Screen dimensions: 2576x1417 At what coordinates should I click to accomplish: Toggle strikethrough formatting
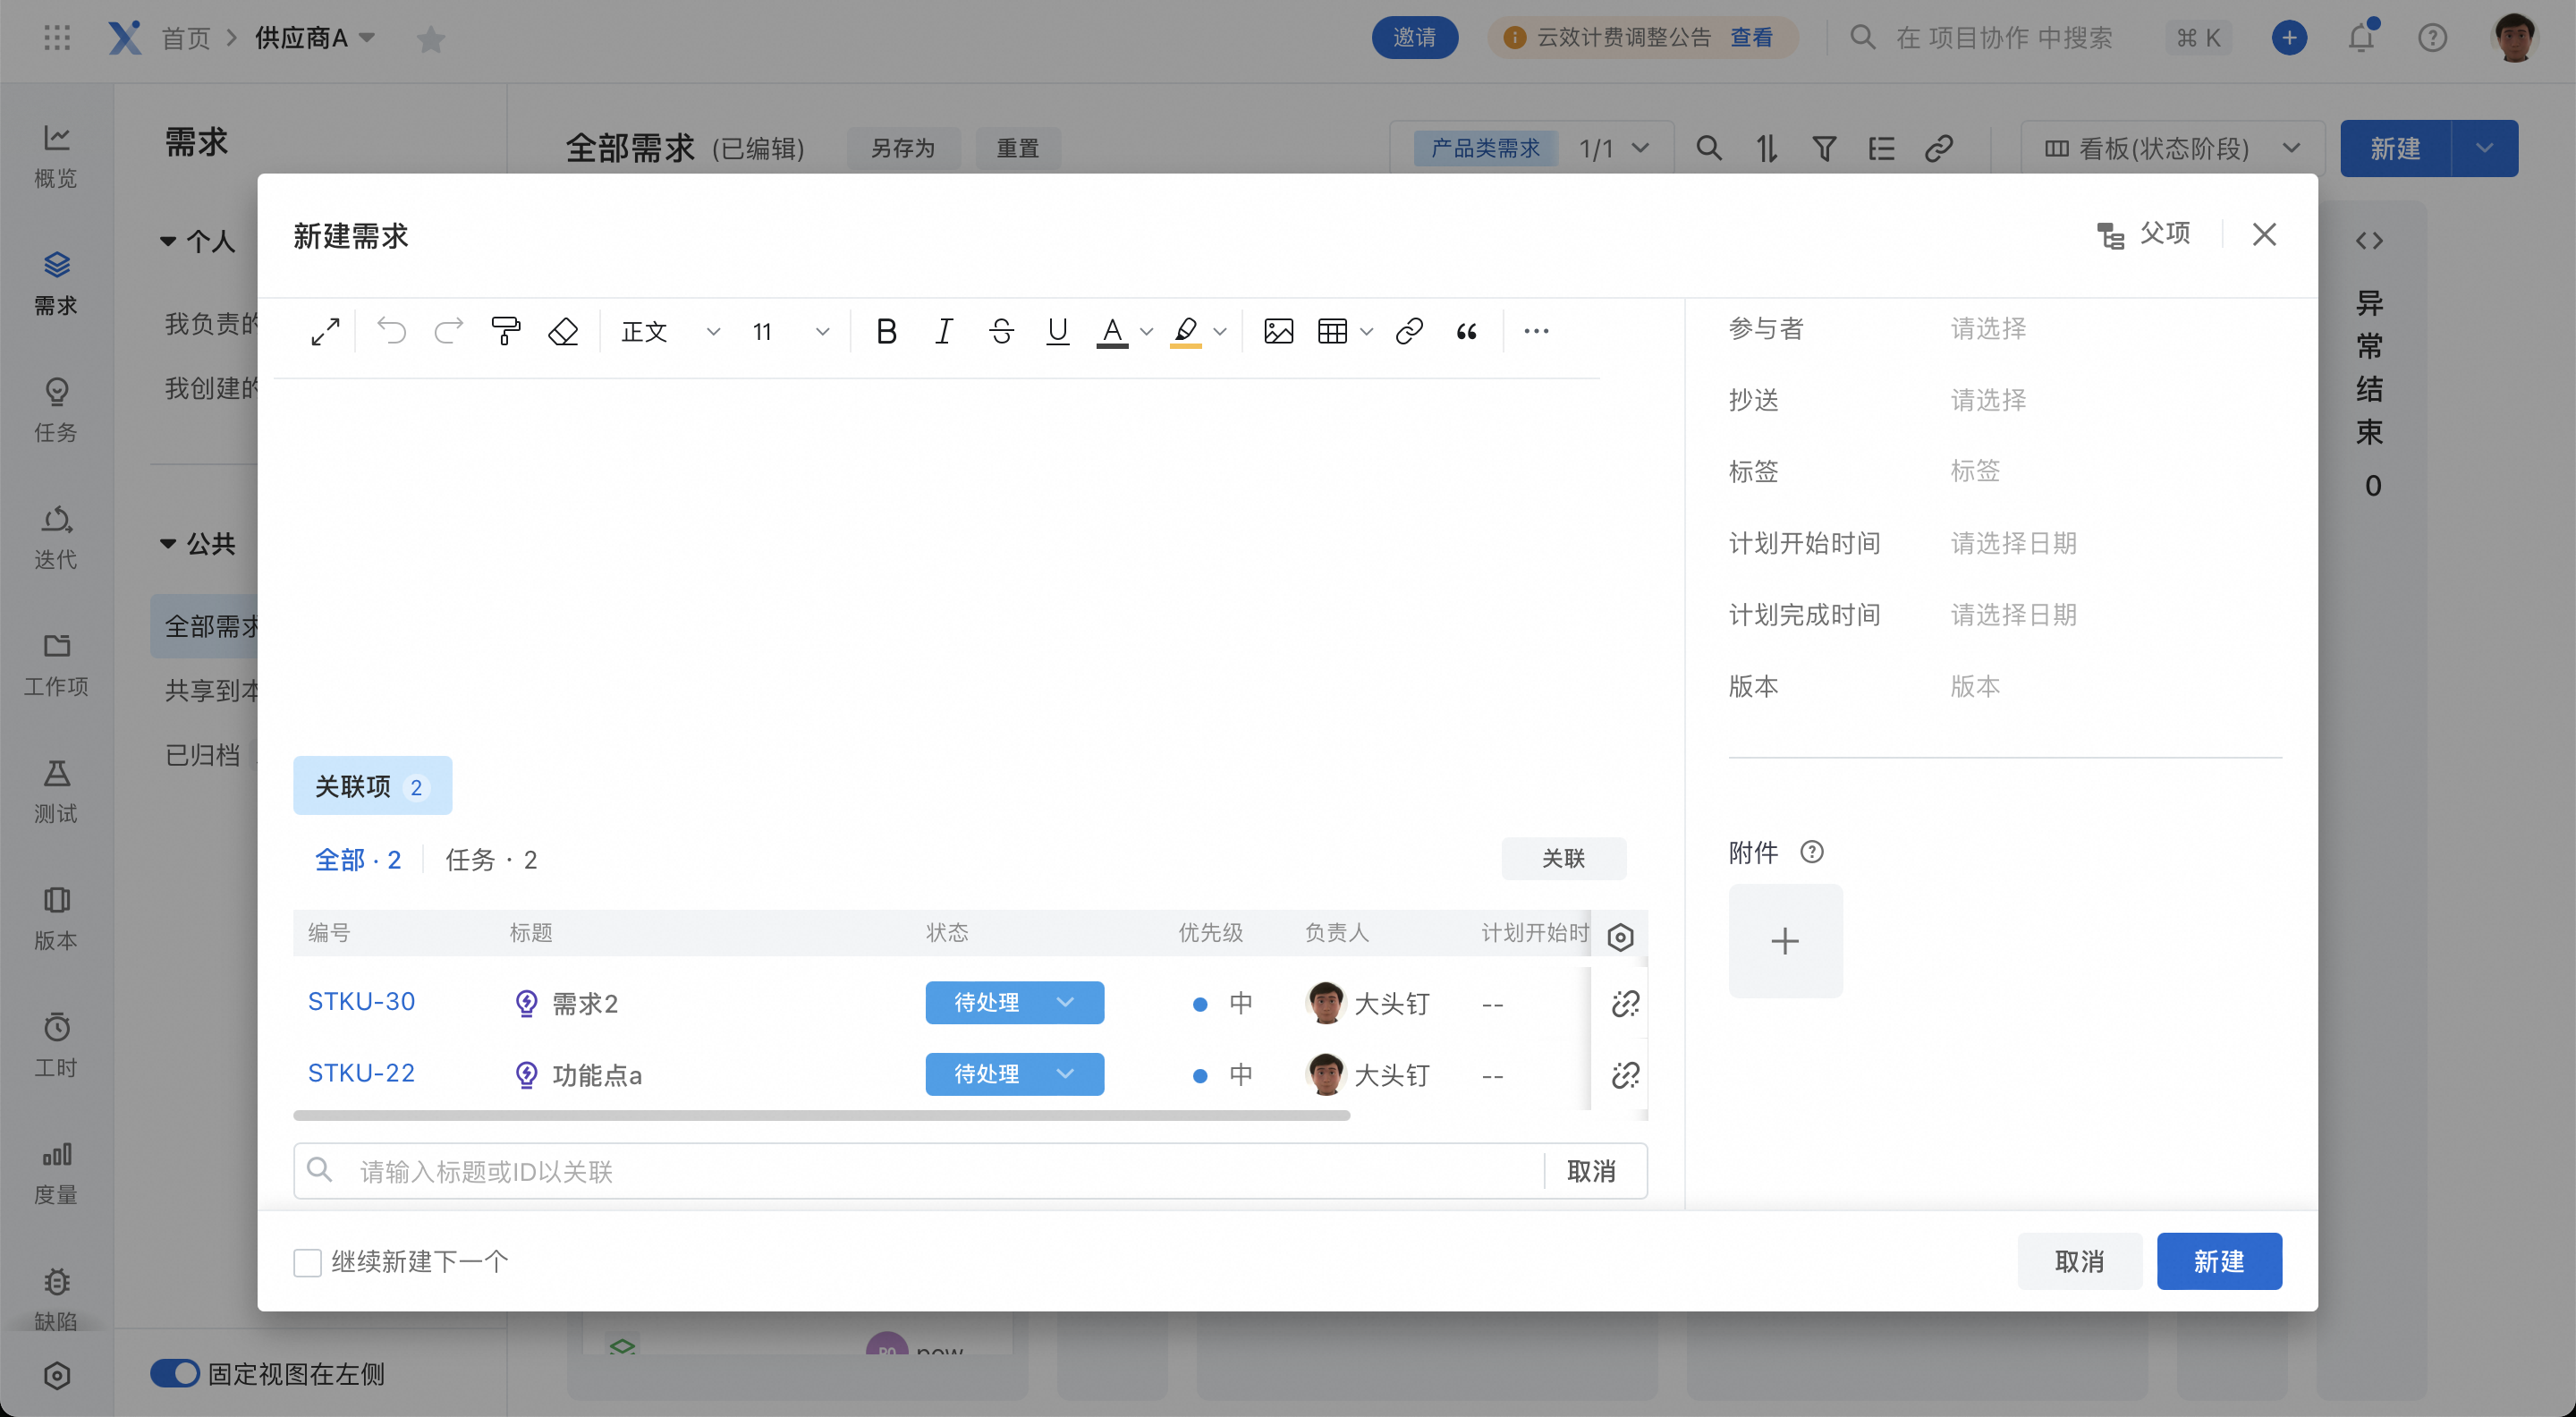[1001, 331]
